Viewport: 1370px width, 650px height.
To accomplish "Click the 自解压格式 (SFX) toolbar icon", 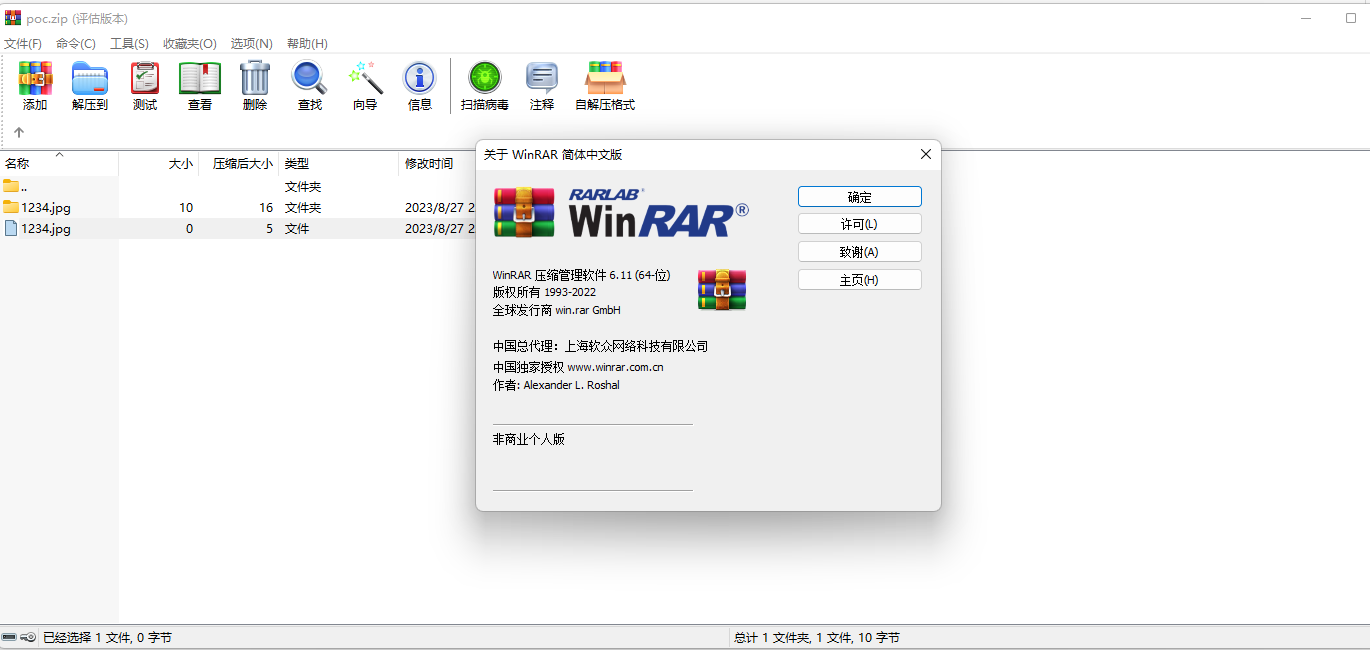I will [605, 78].
